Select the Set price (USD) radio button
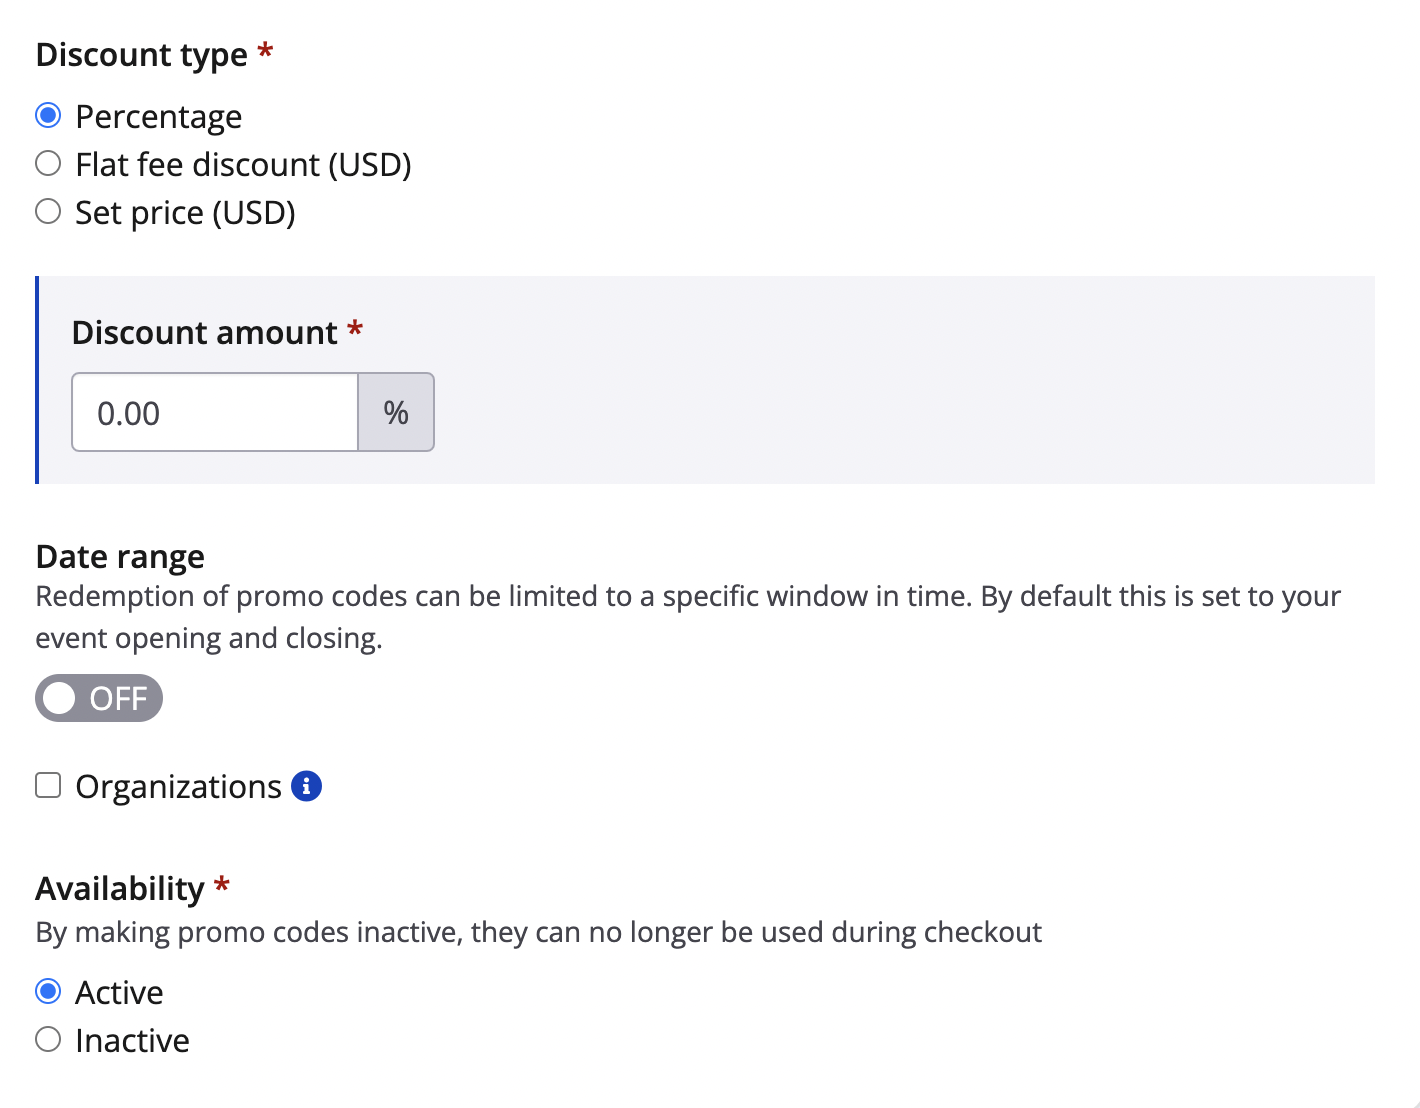The width and height of the screenshot is (1420, 1108). click(48, 212)
